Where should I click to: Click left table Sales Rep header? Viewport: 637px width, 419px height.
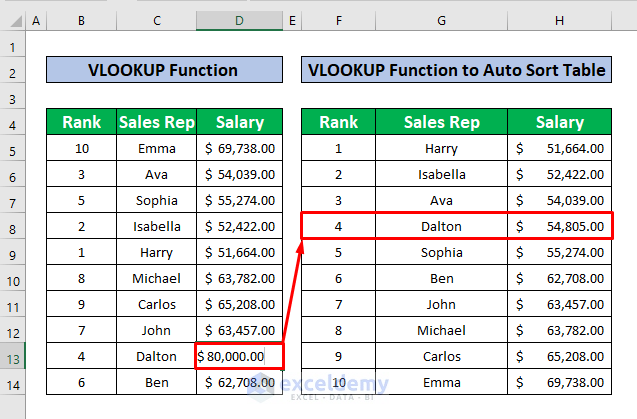pos(156,123)
